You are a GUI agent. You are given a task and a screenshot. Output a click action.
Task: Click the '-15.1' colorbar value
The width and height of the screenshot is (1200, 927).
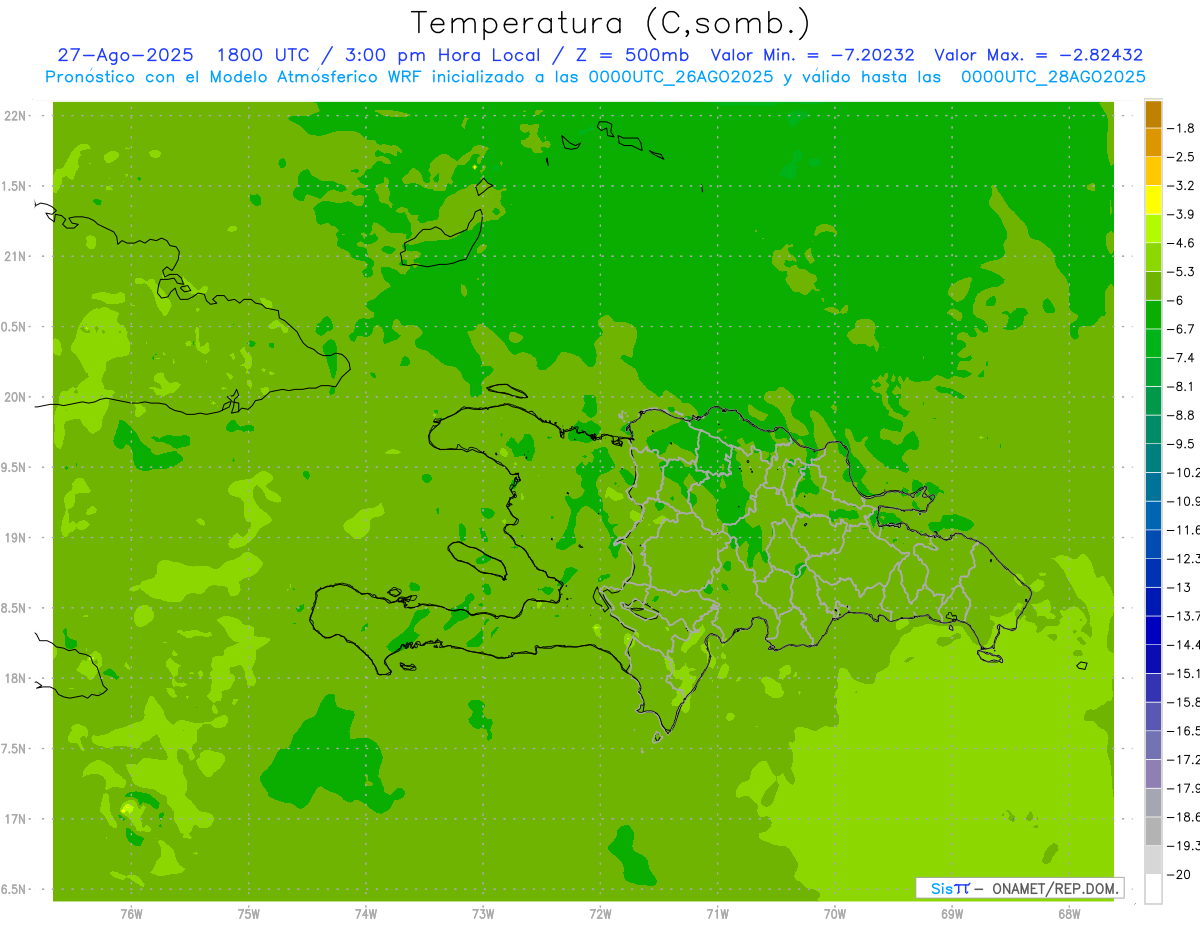coord(1184,673)
